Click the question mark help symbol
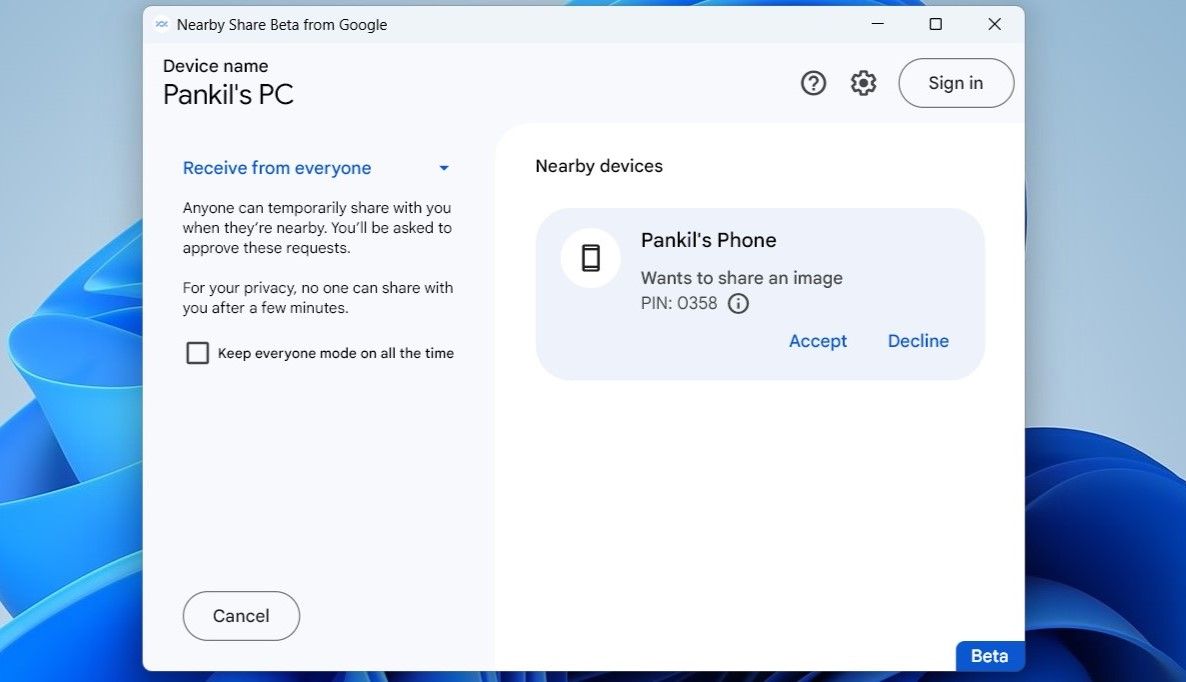Screen dimensions: 1186x682 click(813, 82)
